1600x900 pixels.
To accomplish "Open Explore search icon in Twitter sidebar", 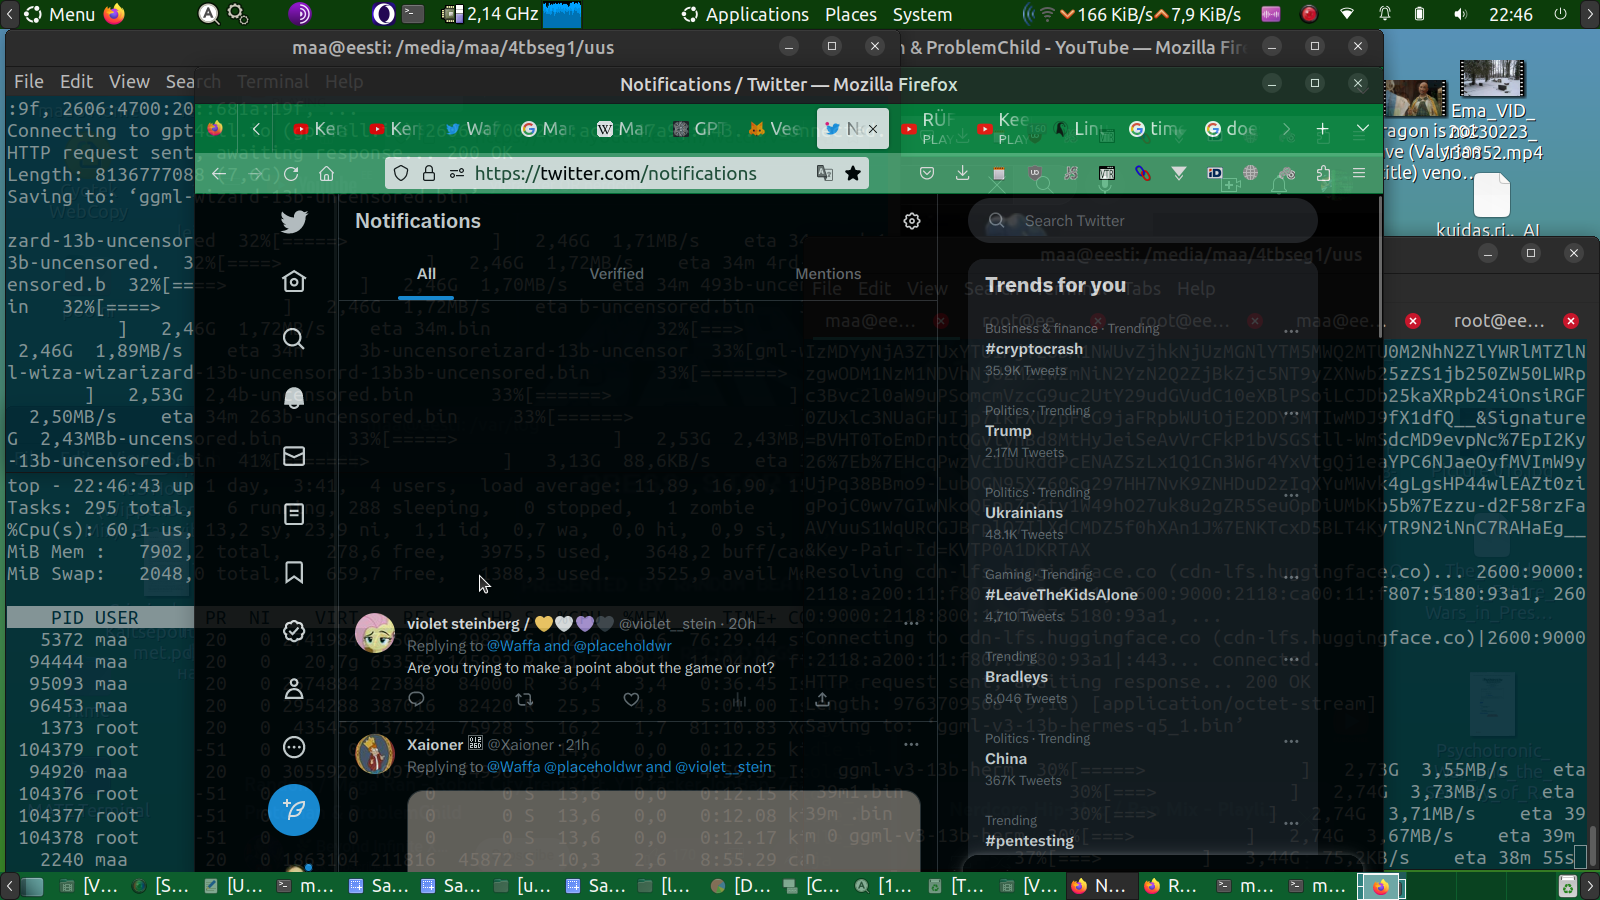I will [293, 339].
